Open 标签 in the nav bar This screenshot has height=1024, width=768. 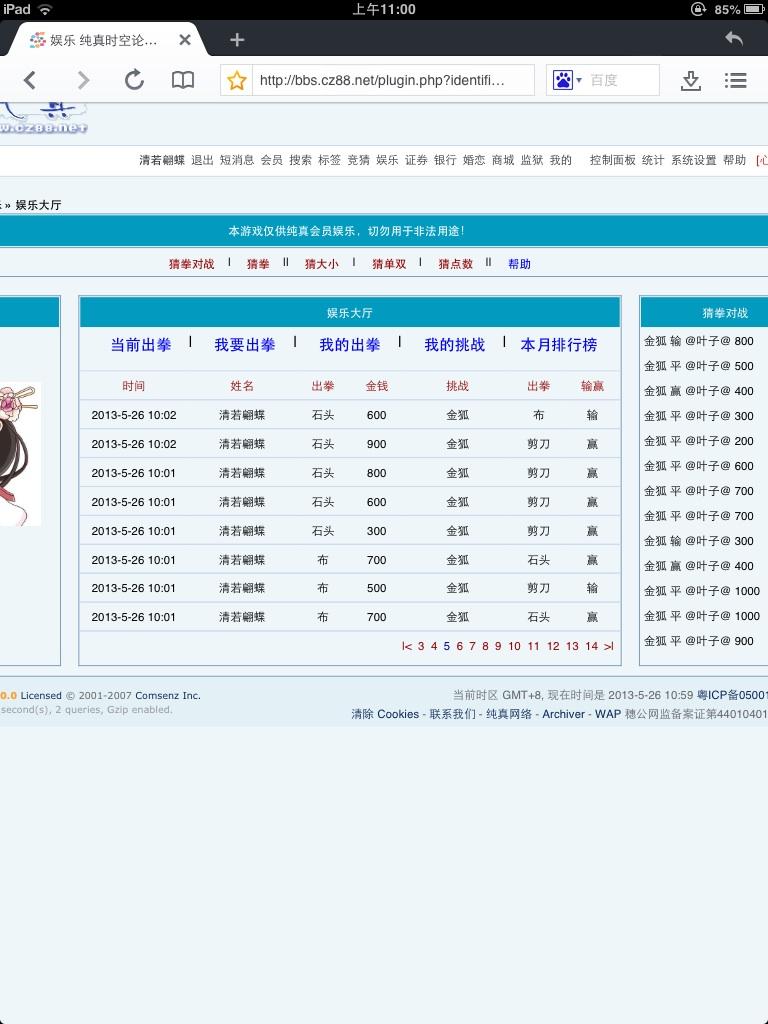pos(329,160)
